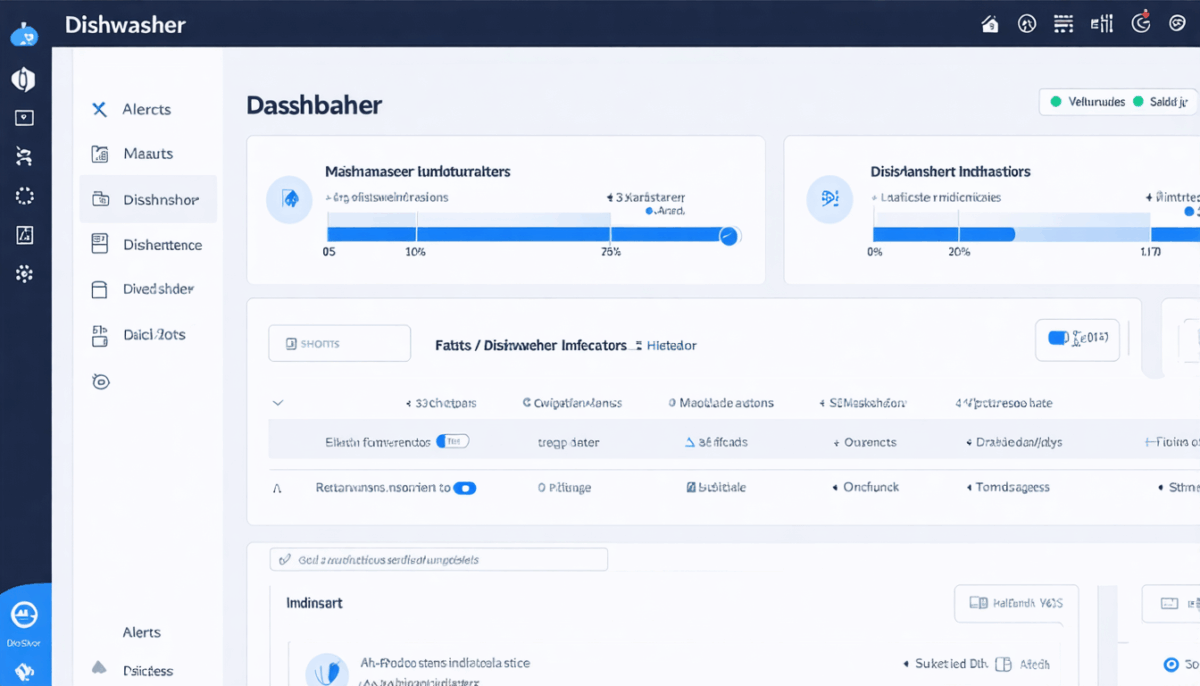
Task: Click the Maoblade adtons column header
Action: 721,403
